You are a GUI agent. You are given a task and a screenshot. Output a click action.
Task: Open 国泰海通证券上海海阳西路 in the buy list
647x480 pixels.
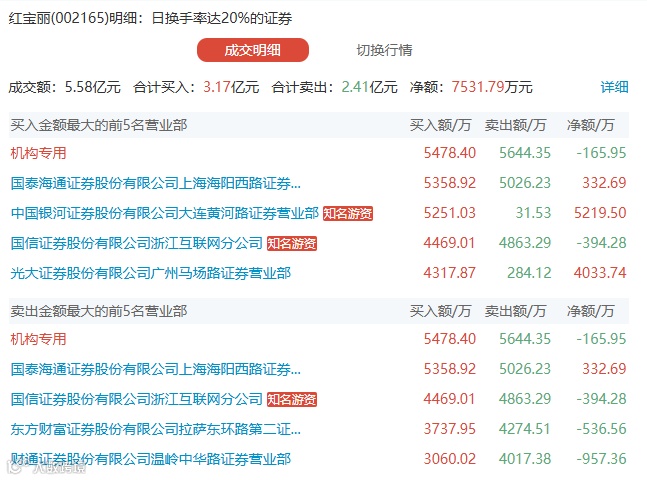(x=156, y=183)
